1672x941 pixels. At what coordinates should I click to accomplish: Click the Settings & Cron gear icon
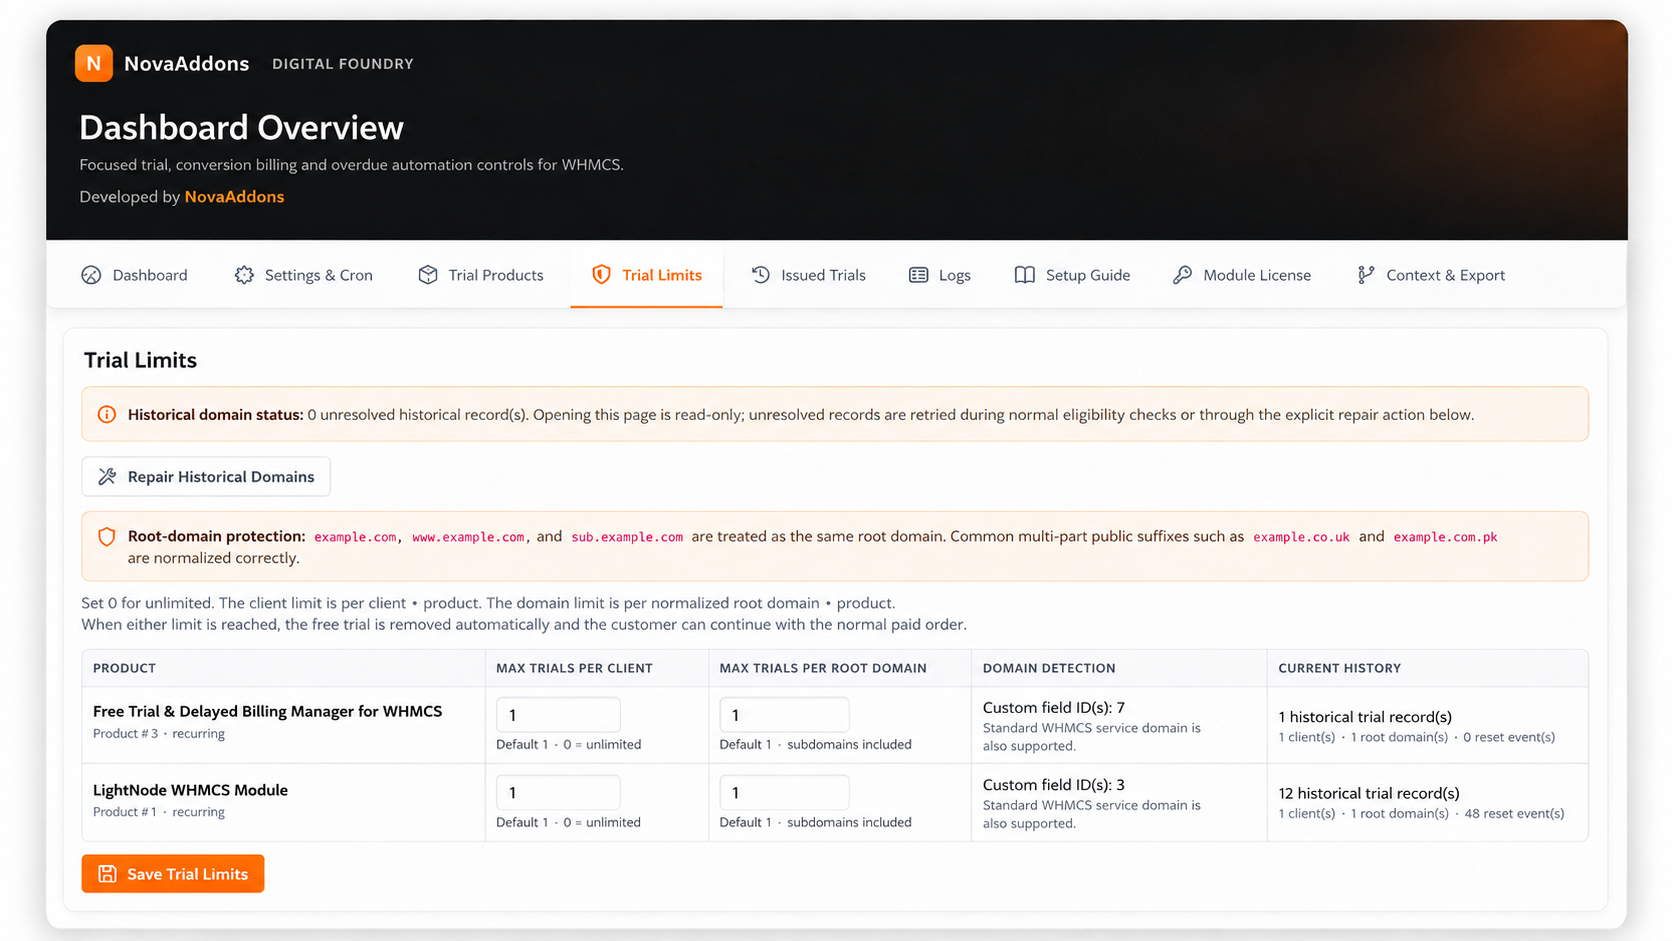[x=244, y=275]
